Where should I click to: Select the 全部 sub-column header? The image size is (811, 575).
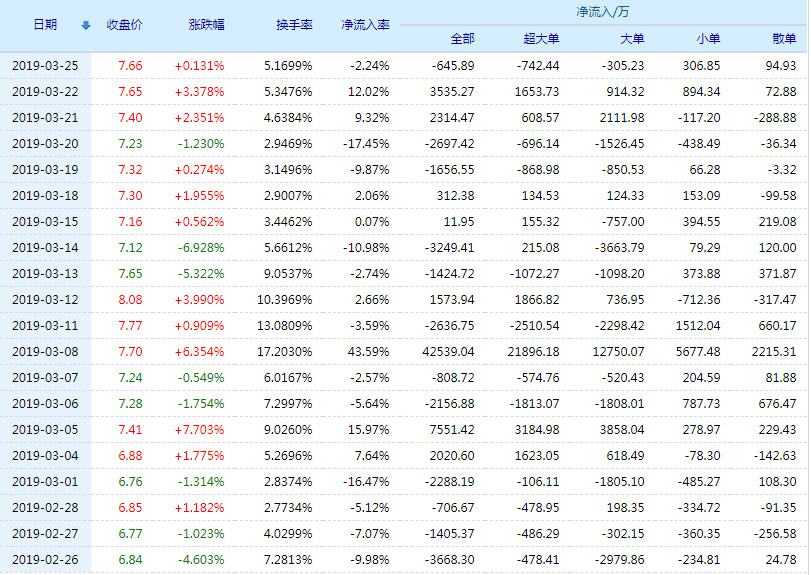[462, 39]
